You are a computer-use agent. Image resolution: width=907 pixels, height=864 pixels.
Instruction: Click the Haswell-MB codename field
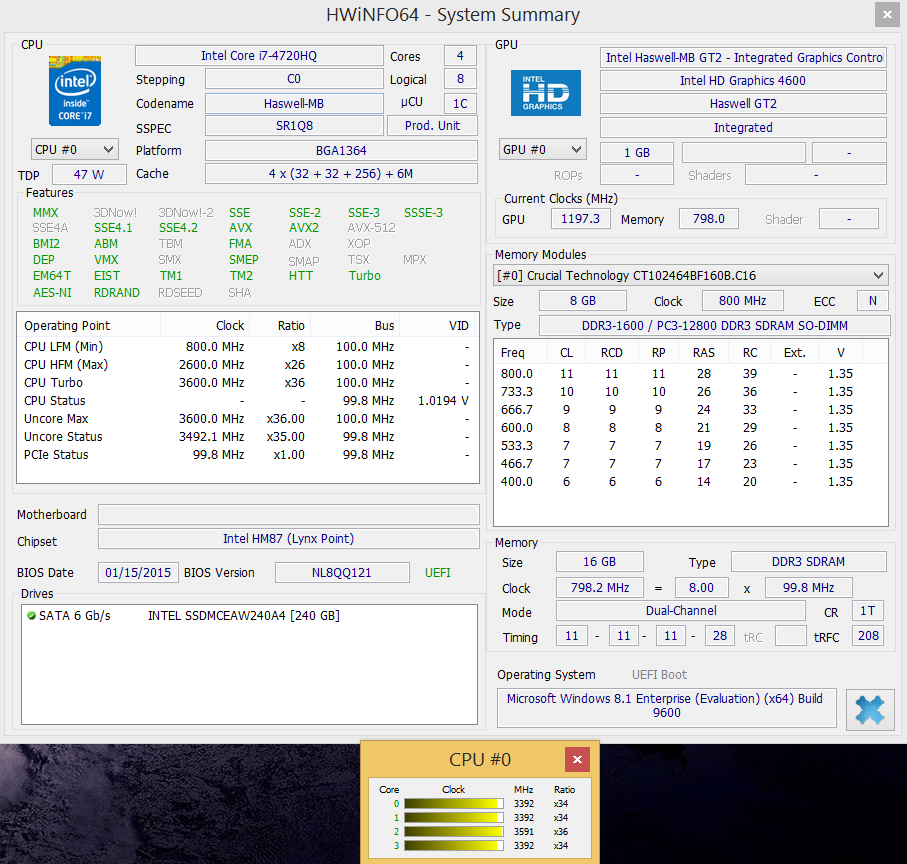click(294, 104)
